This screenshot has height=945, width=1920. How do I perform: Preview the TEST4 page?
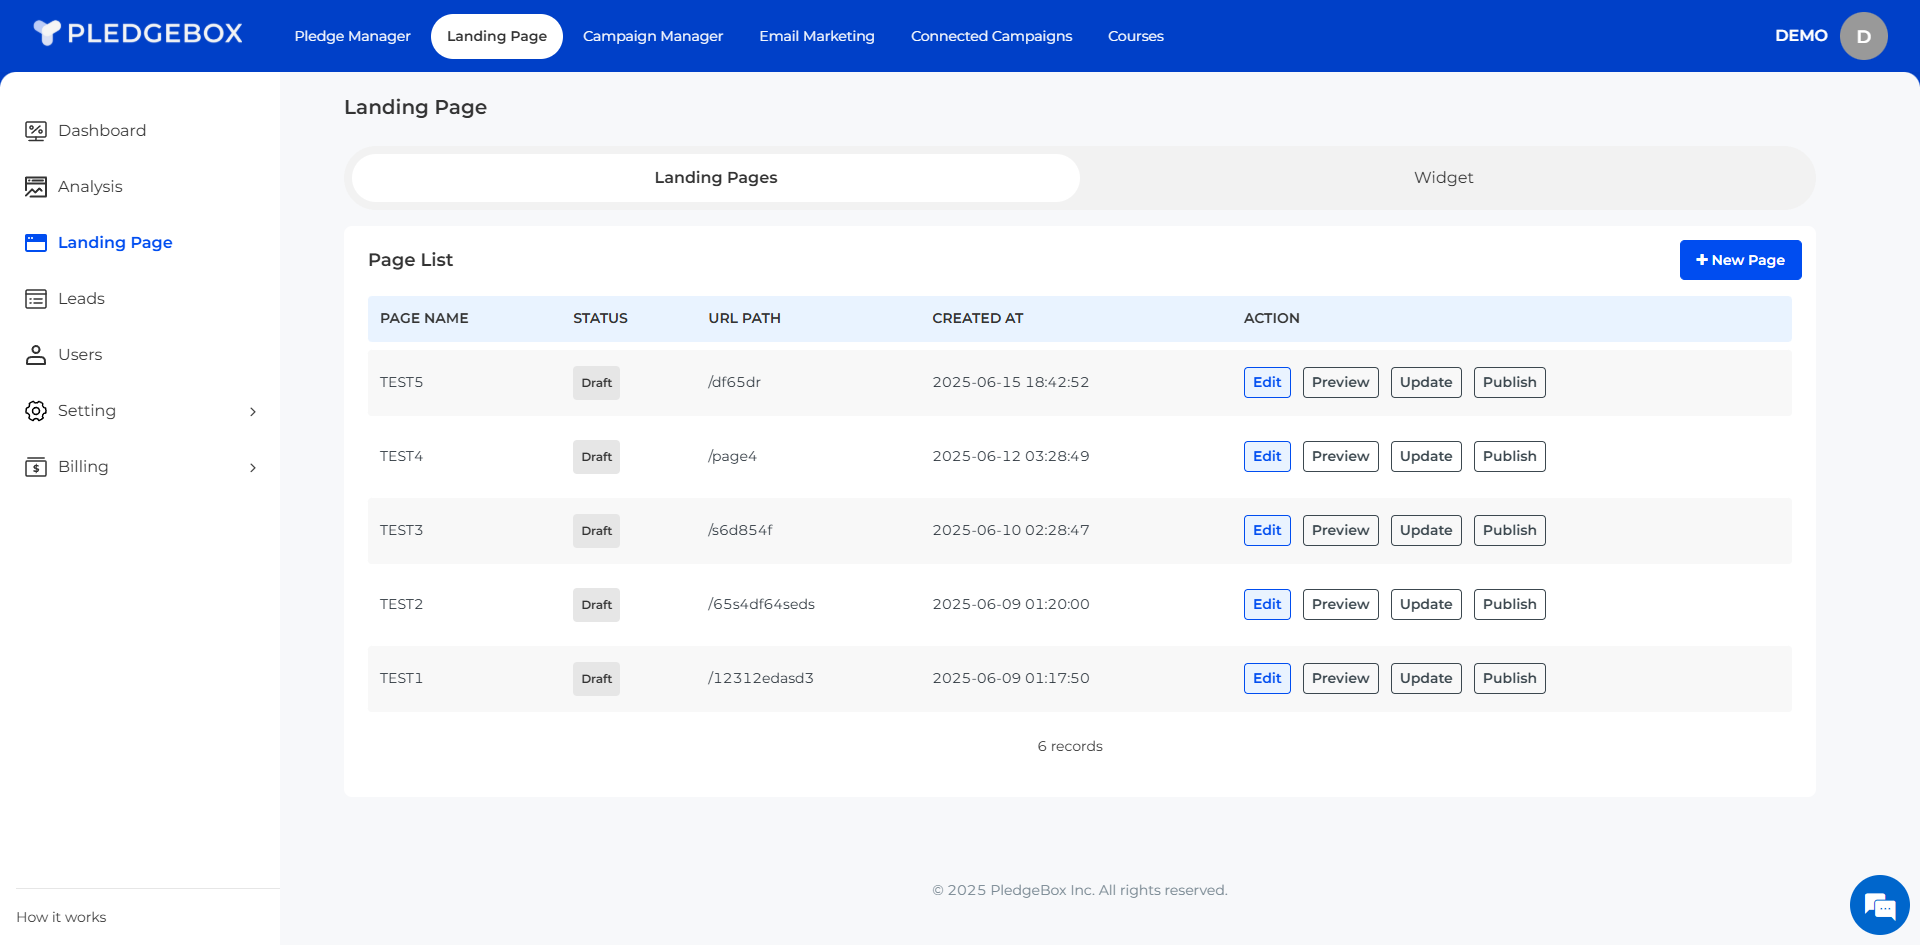coord(1341,456)
